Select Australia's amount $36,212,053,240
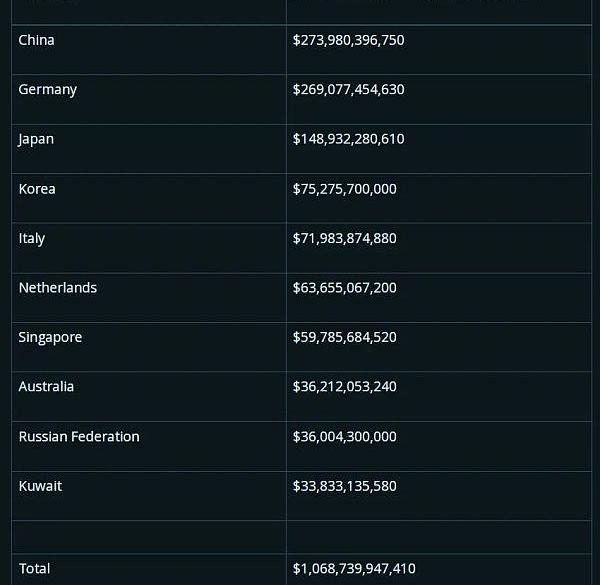Screen dimensions: 600x585 [x=344, y=387]
